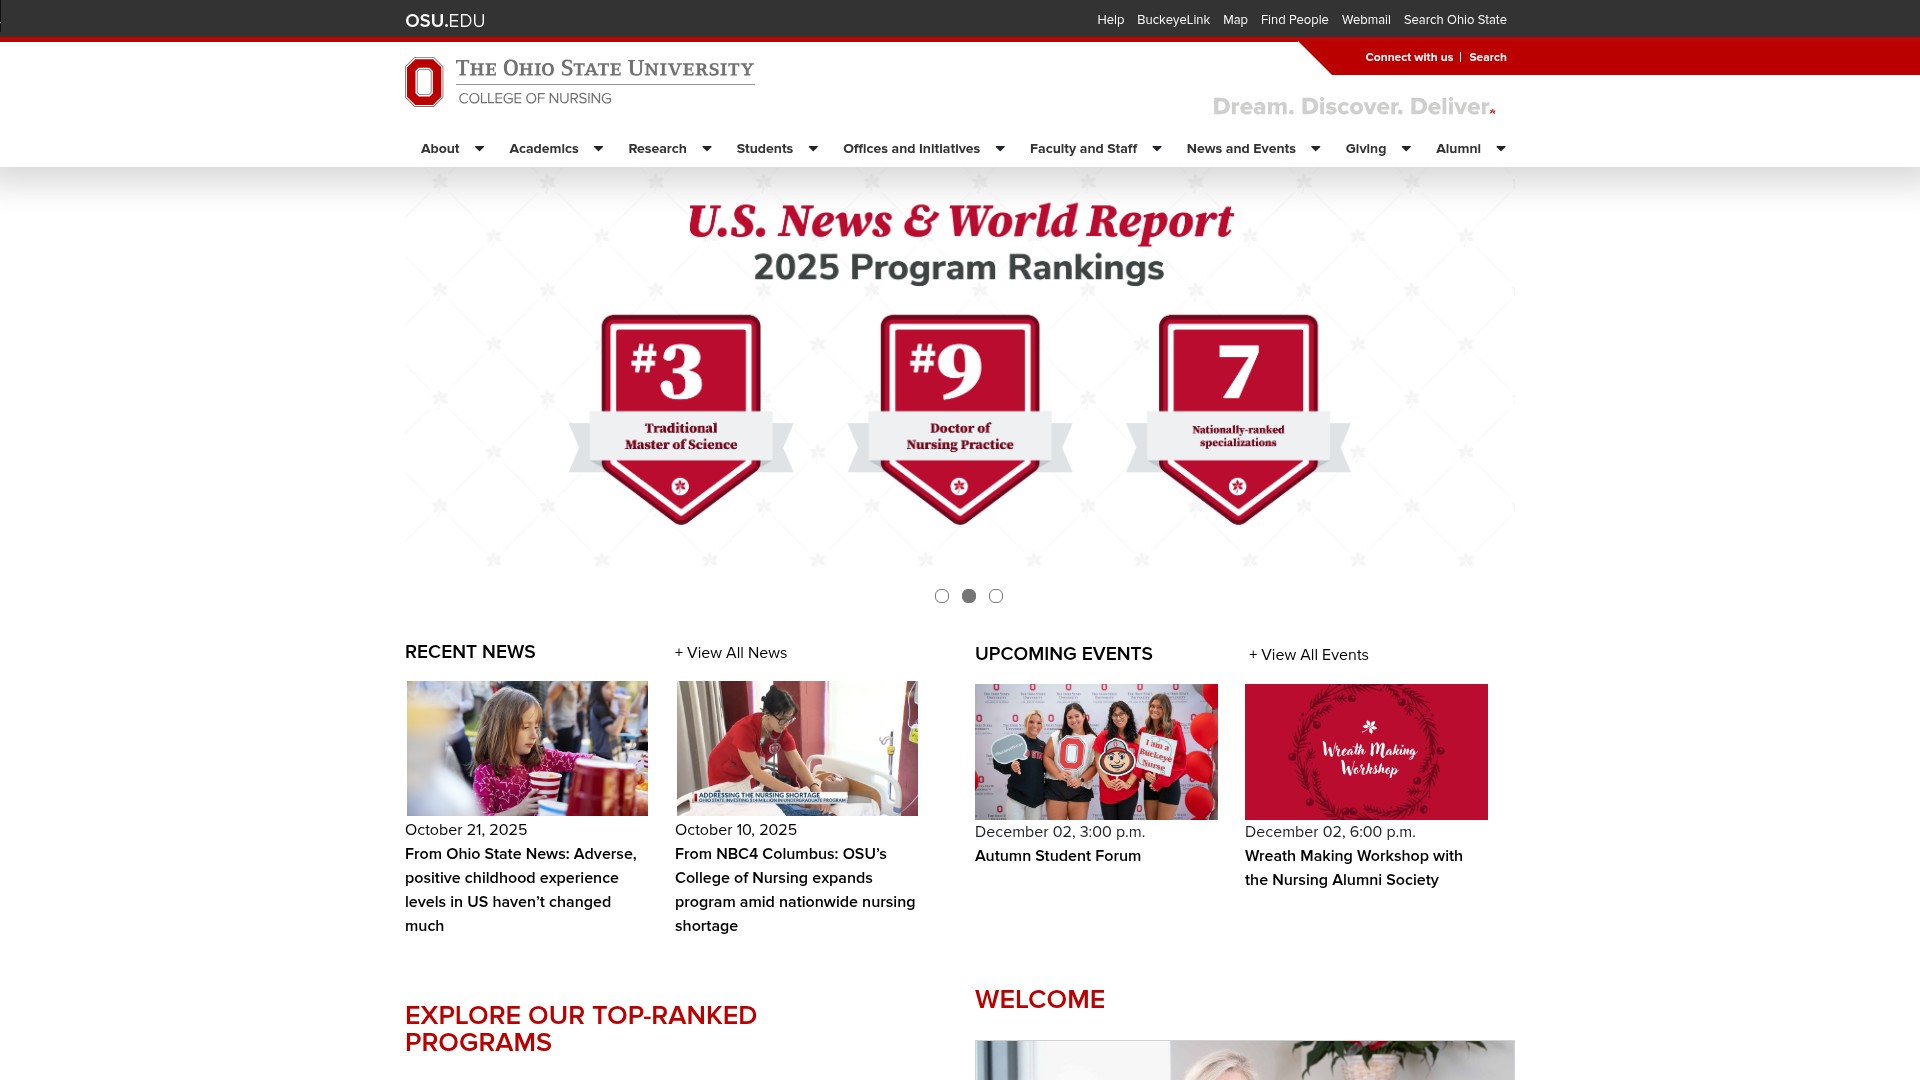Open the Autumn Student Forum event photo
Viewport: 1920px width, 1080px height.
click(x=1096, y=752)
